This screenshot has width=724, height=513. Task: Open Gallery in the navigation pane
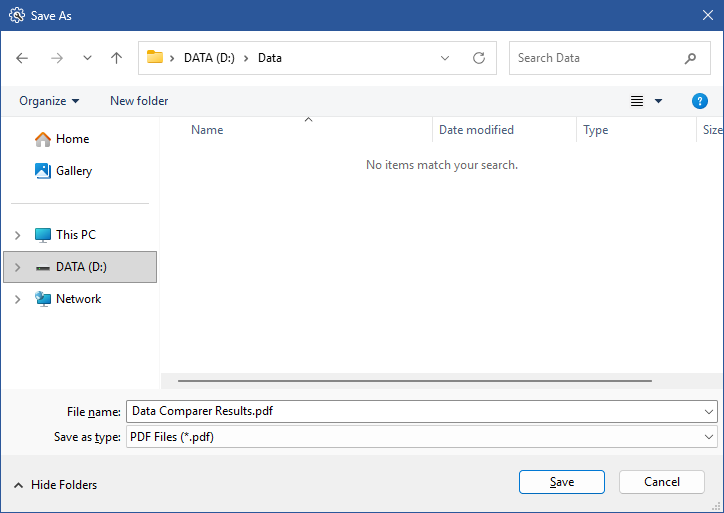[73, 171]
